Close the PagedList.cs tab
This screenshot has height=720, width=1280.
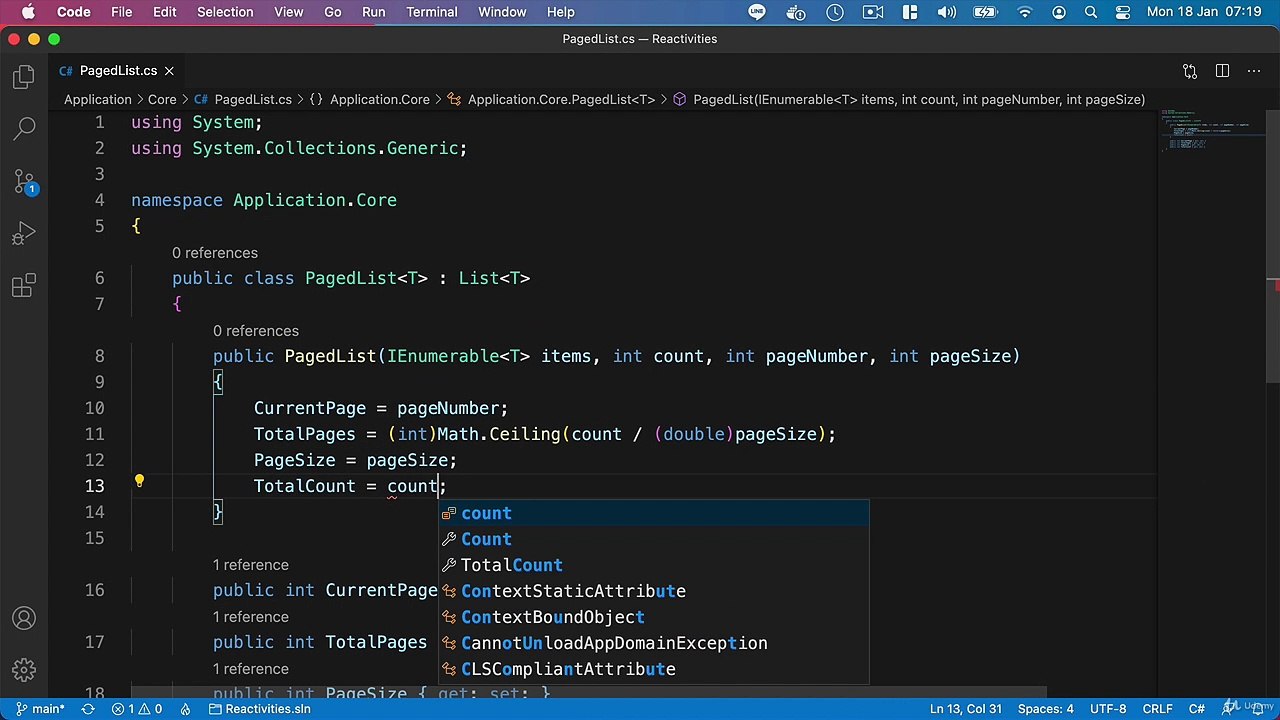tap(169, 71)
